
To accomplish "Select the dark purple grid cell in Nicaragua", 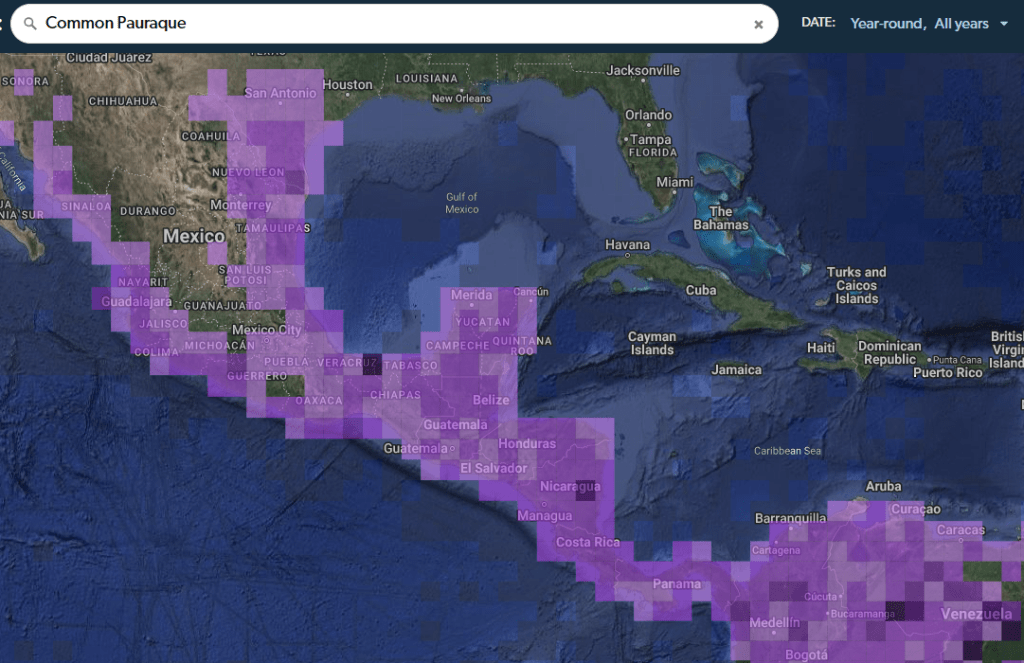I will [587, 488].
